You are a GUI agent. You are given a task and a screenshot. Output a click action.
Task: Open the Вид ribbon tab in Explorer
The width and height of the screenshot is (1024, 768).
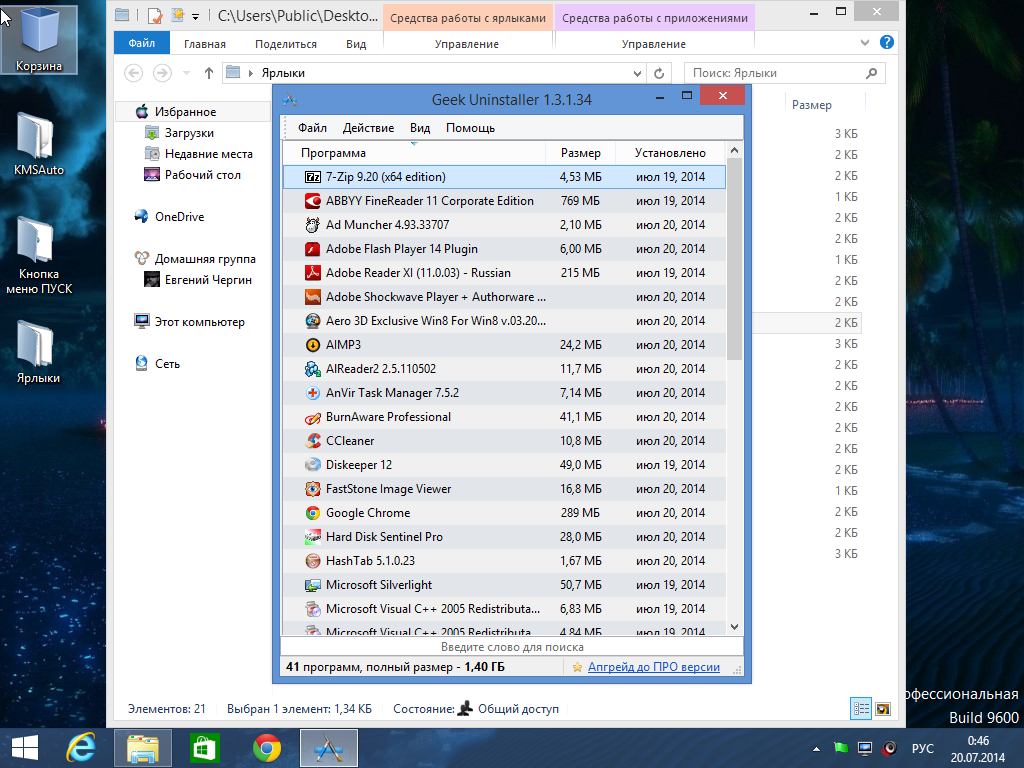pyautogui.click(x=356, y=44)
